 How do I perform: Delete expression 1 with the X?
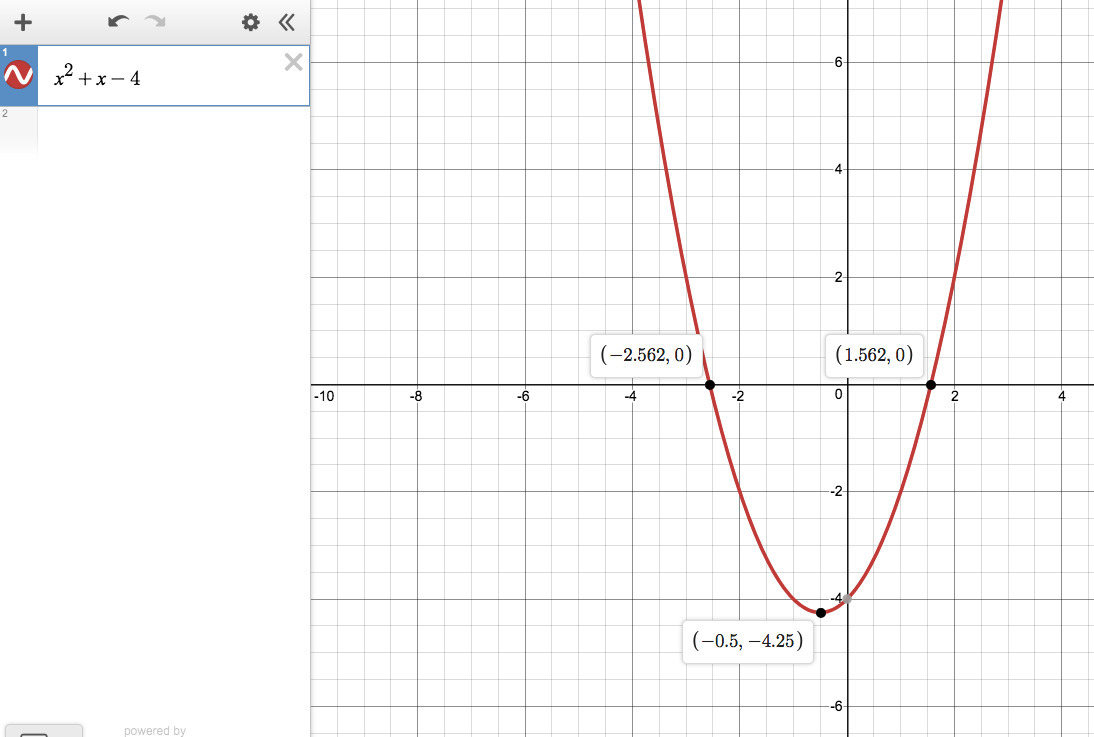point(294,62)
